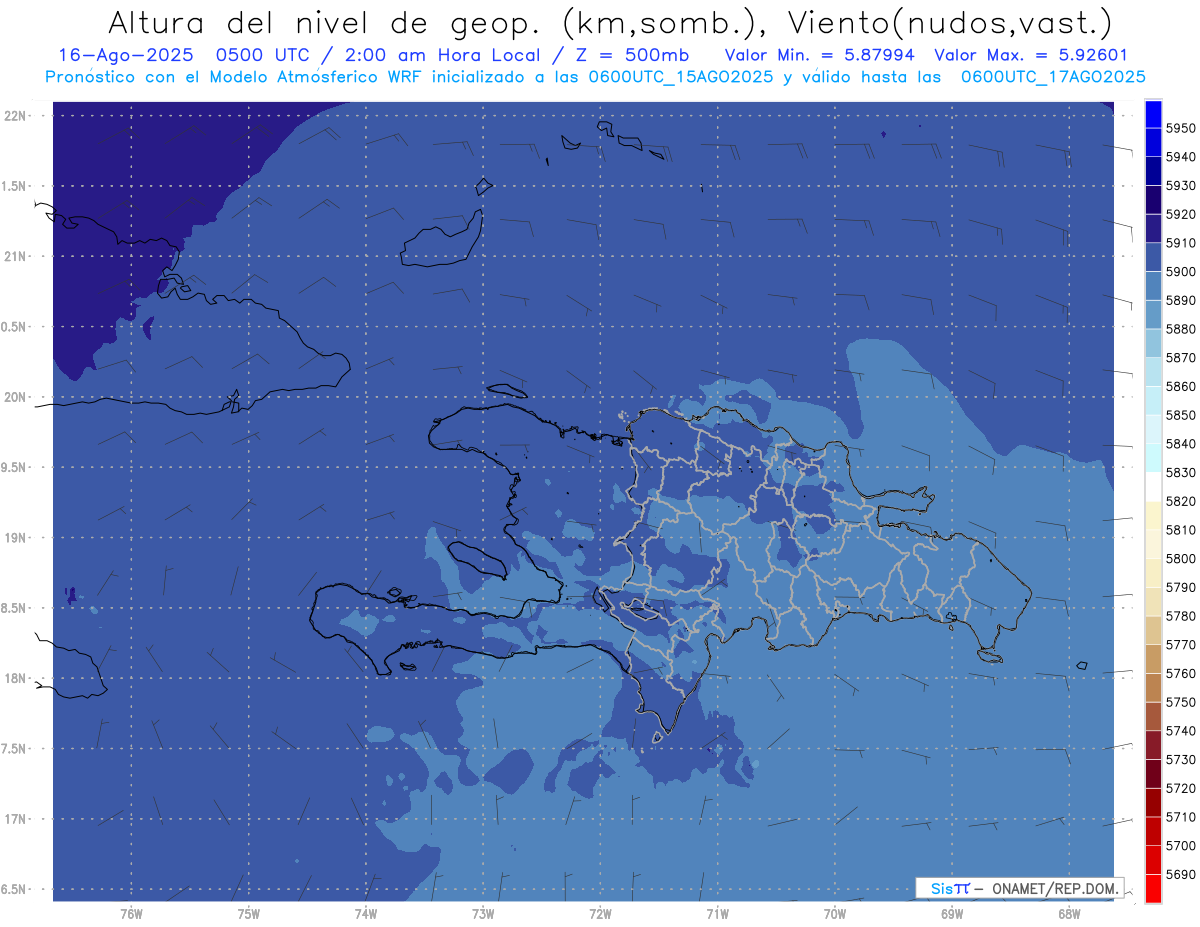Viewport: 1200px width, 927px height.
Task: Select the '18N' latitude label
Action: tap(14, 678)
